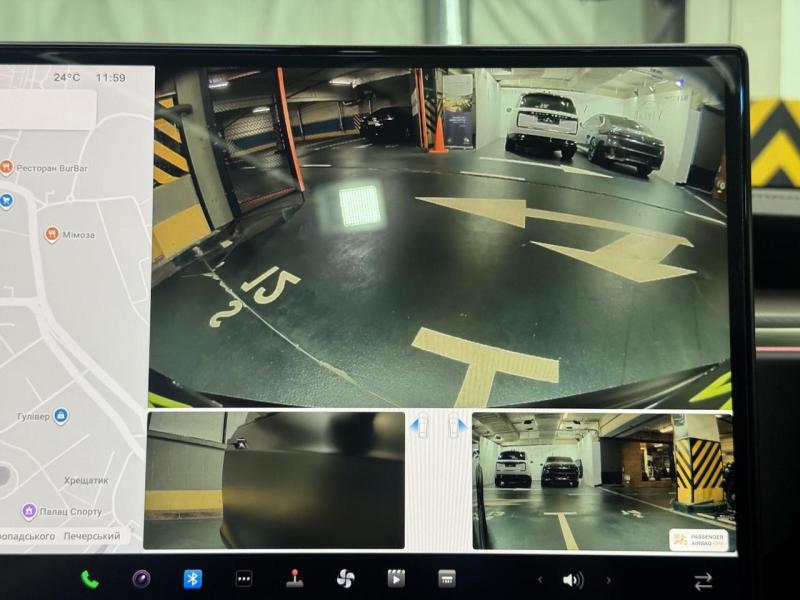Launch Arcade via the joystick icon
The height and width of the screenshot is (600, 800).
point(293,577)
